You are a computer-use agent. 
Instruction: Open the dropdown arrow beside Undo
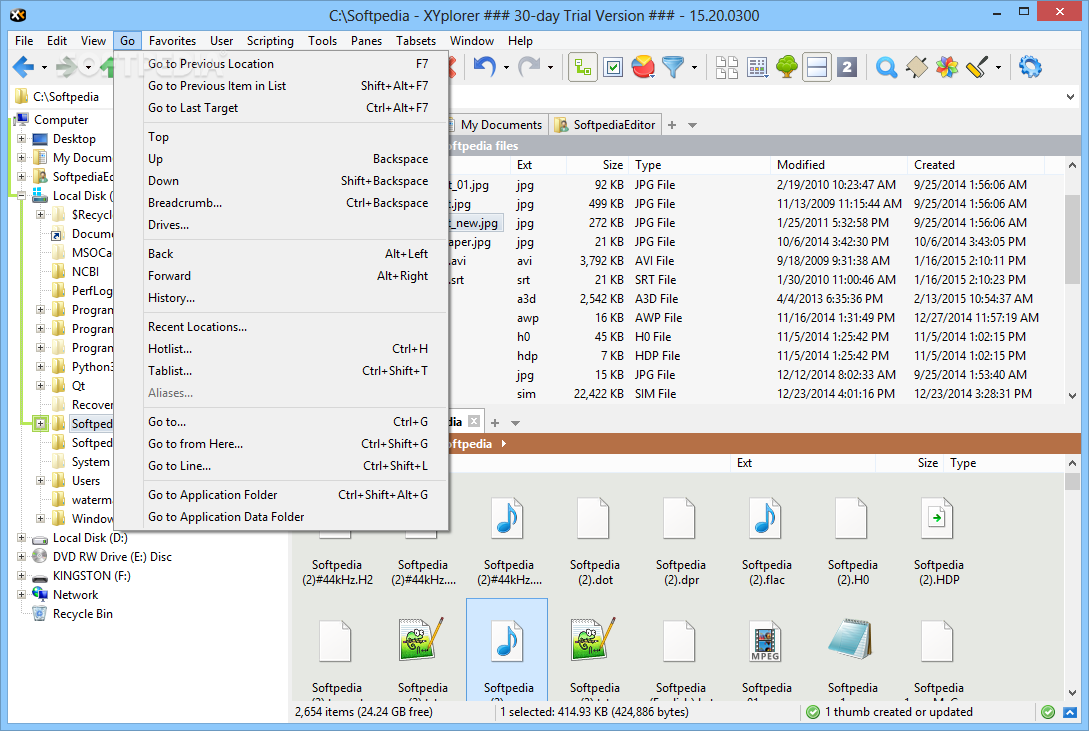point(506,68)
